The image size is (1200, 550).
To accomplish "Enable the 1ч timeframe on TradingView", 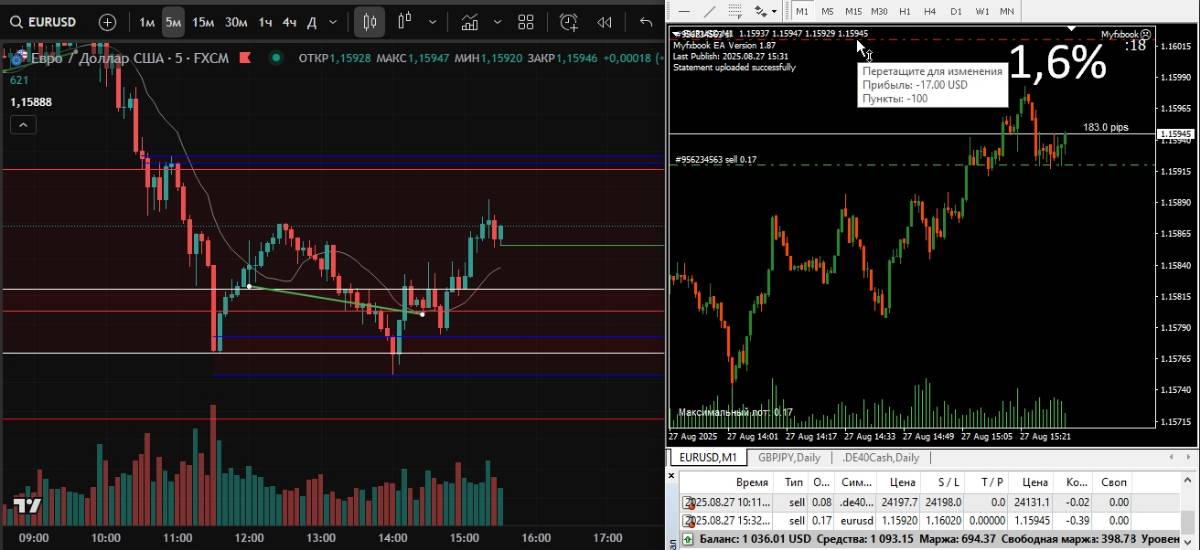I will (x=265, y=21).
